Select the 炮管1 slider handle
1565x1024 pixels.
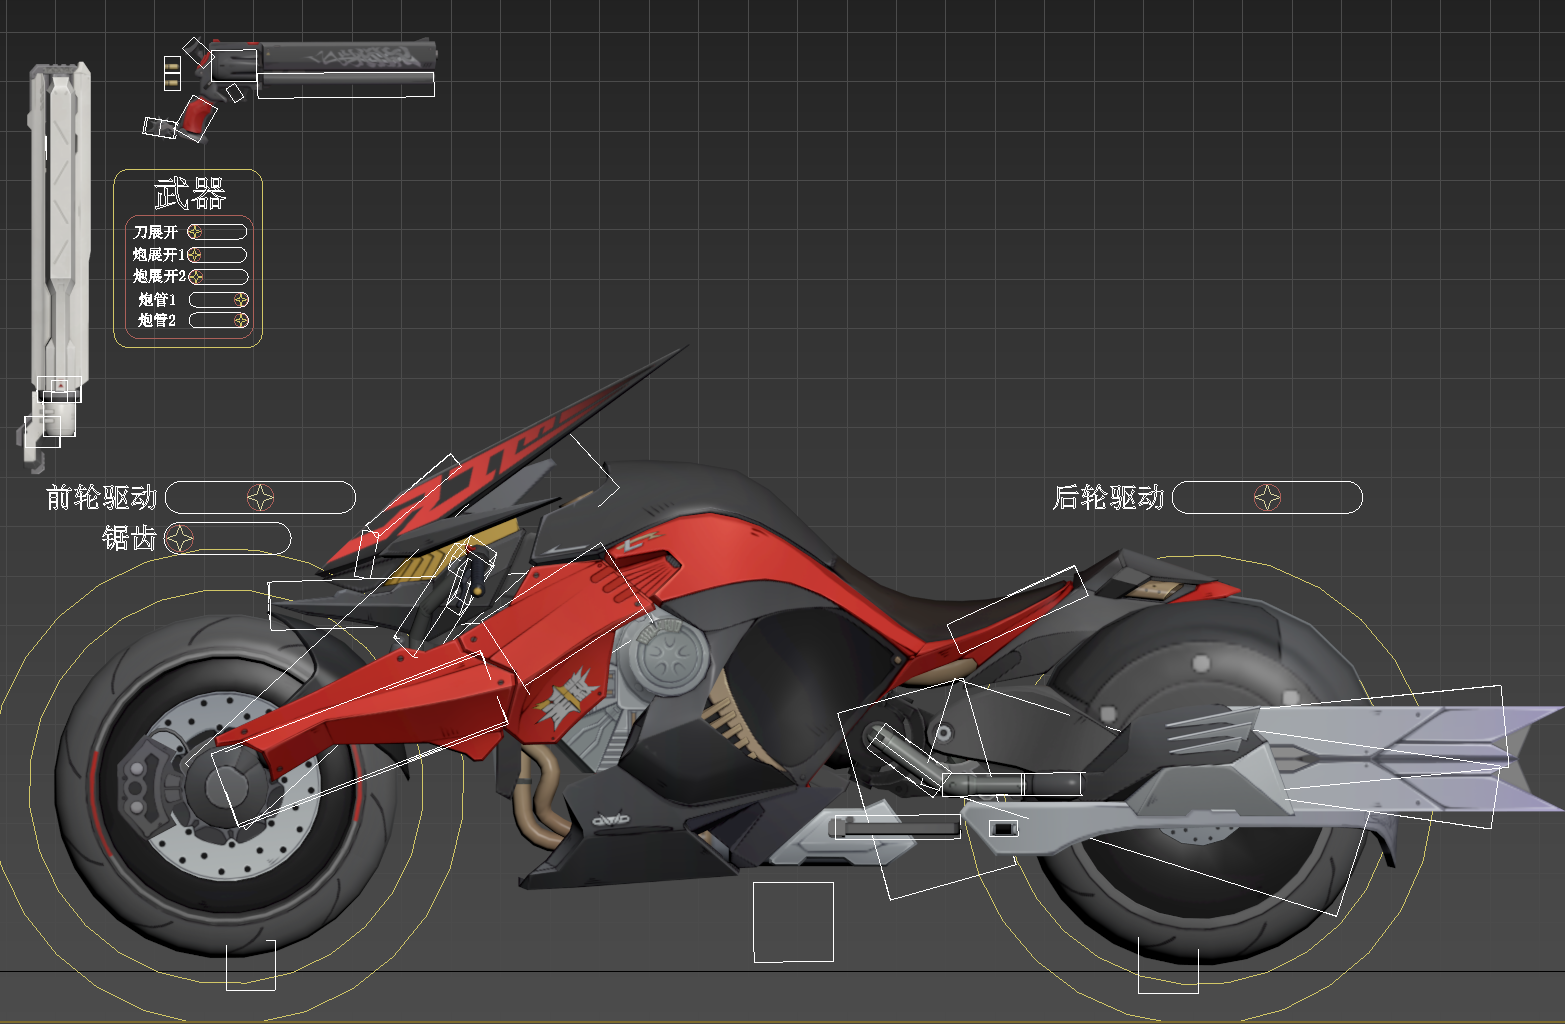click(x=241, y=299)
